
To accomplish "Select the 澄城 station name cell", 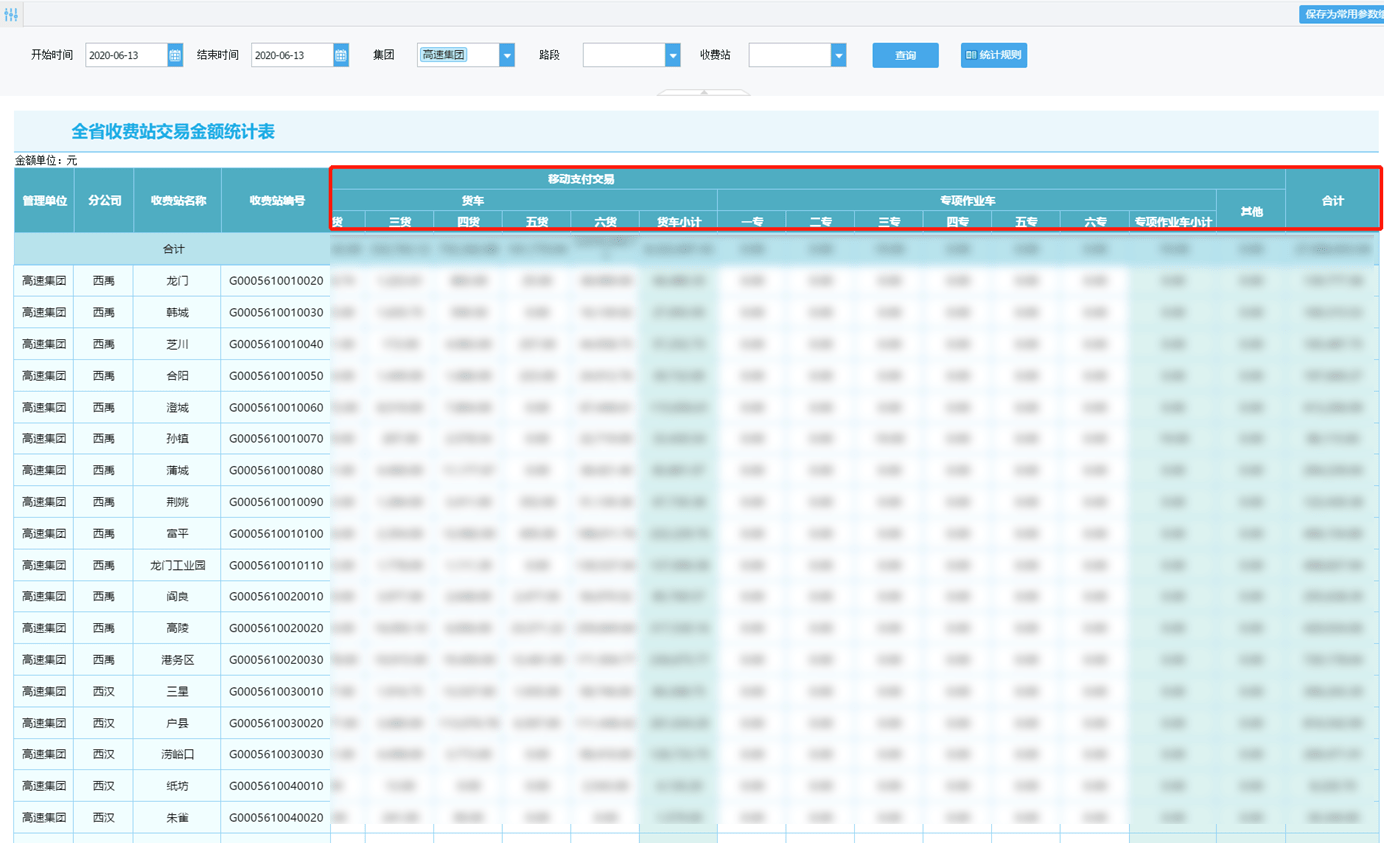I will click(178, 407).
